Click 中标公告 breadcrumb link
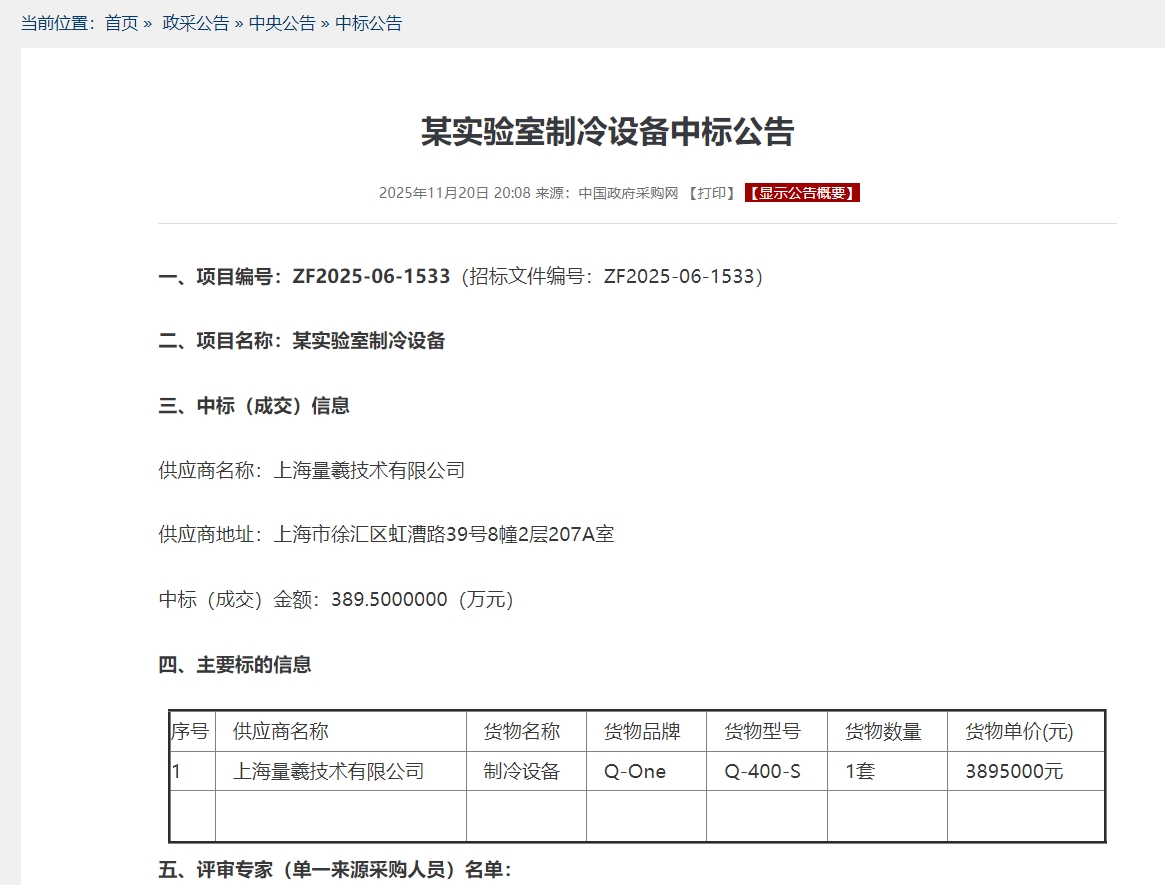Image resolution: width=1165 pixels, height=885 pixels. point(369,23)
